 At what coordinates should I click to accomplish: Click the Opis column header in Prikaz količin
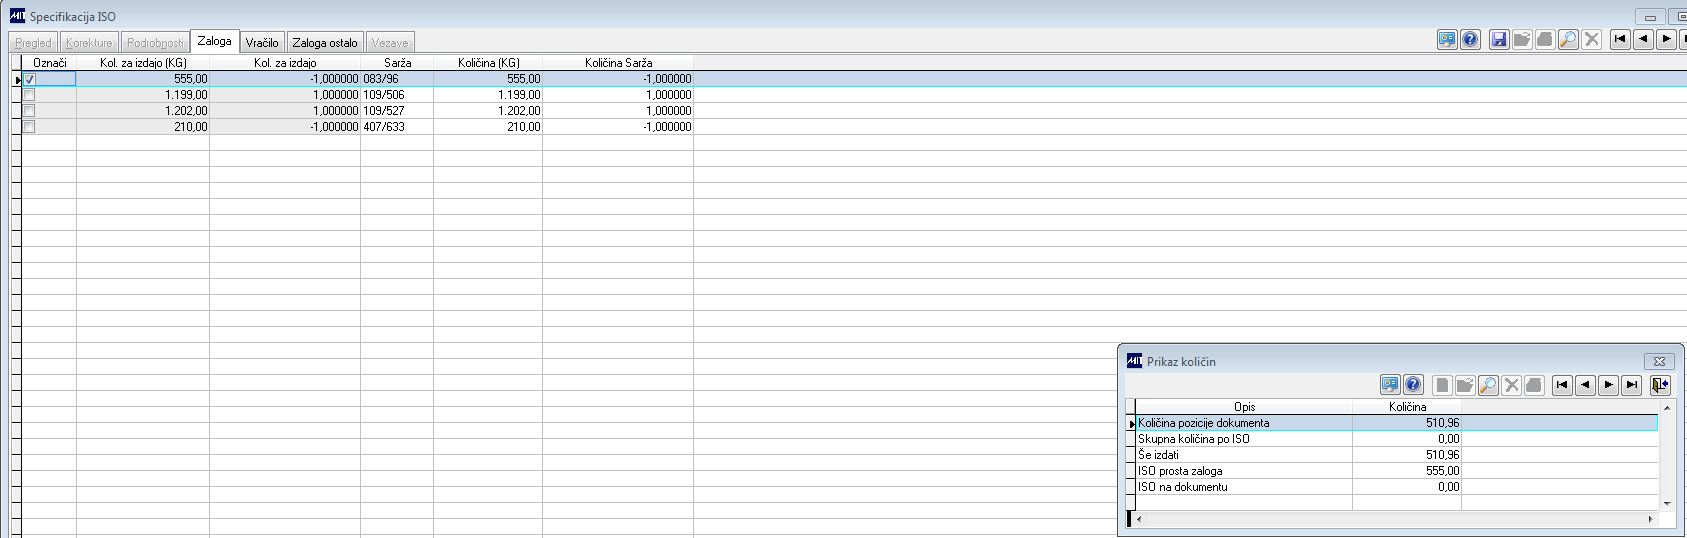pyautogui.click(x=1244, y=407)
